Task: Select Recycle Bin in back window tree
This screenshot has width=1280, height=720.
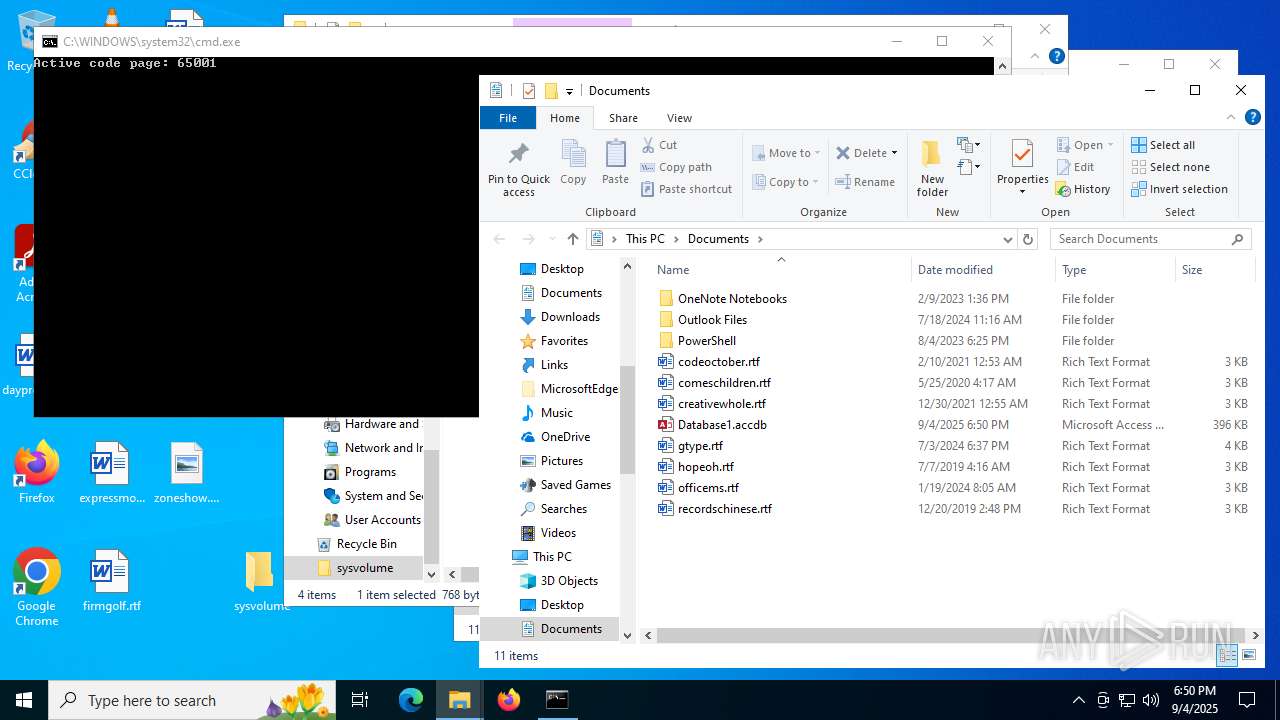Action: [x=366, y=544]
